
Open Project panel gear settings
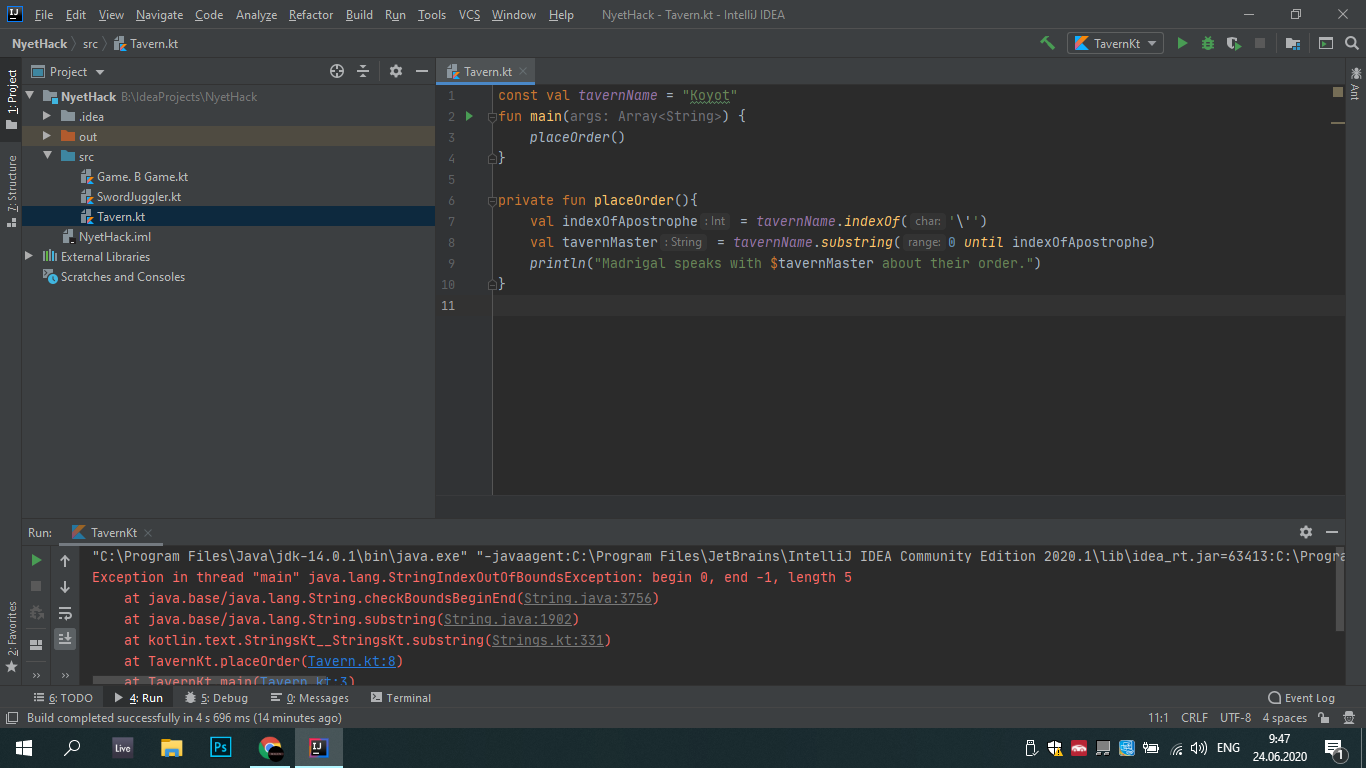click(395, 71)
